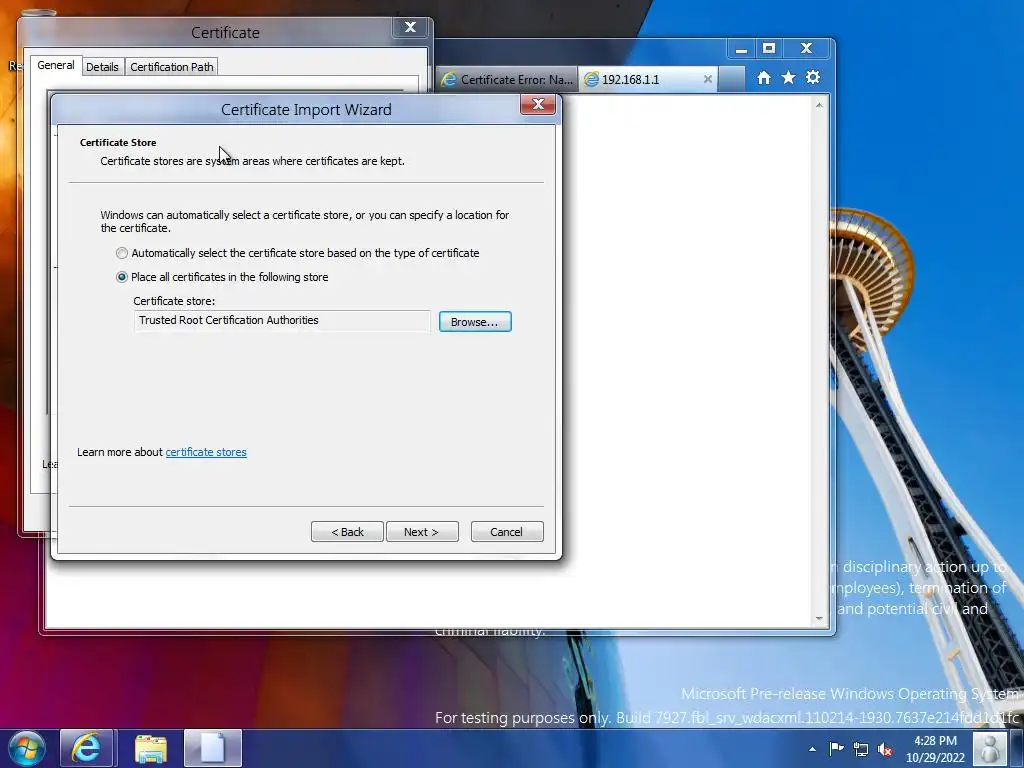The image size is (1024, 768).
Task: Click the Windows Start orb
Action: point(26,748)
